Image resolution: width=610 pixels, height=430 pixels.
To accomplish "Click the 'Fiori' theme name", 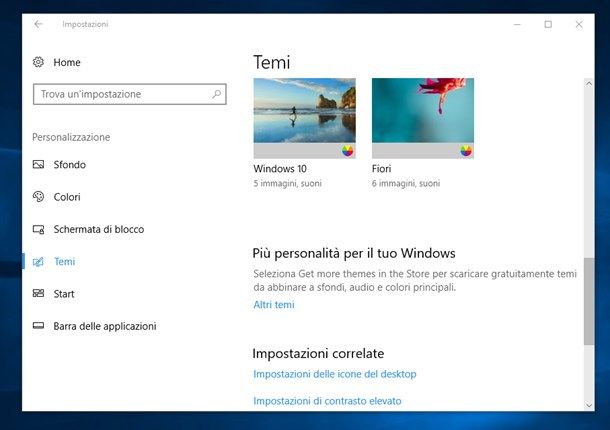I will point(381,168).
